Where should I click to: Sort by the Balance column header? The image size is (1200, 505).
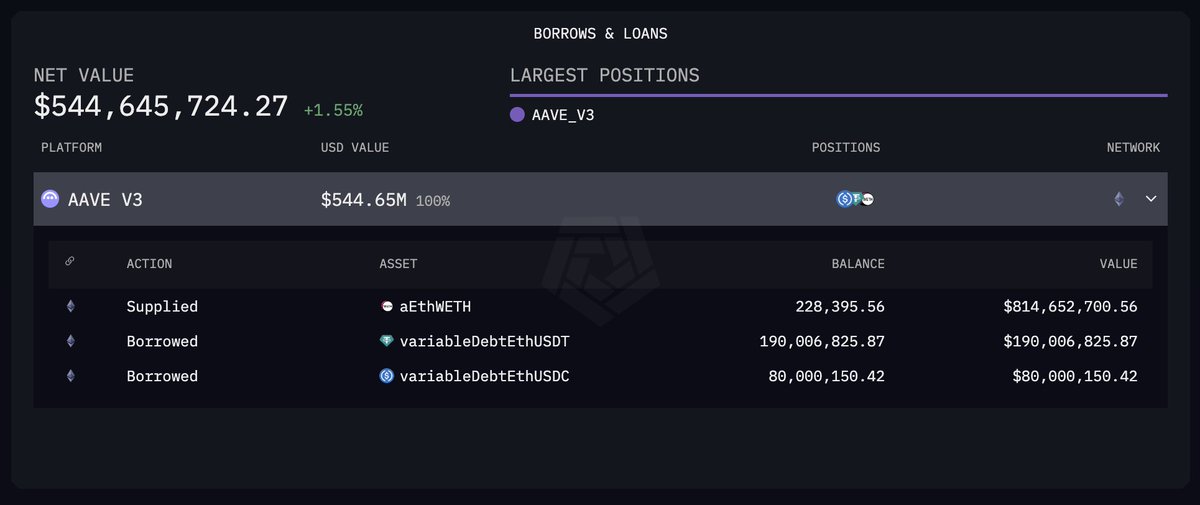click(x=858, y=264)
